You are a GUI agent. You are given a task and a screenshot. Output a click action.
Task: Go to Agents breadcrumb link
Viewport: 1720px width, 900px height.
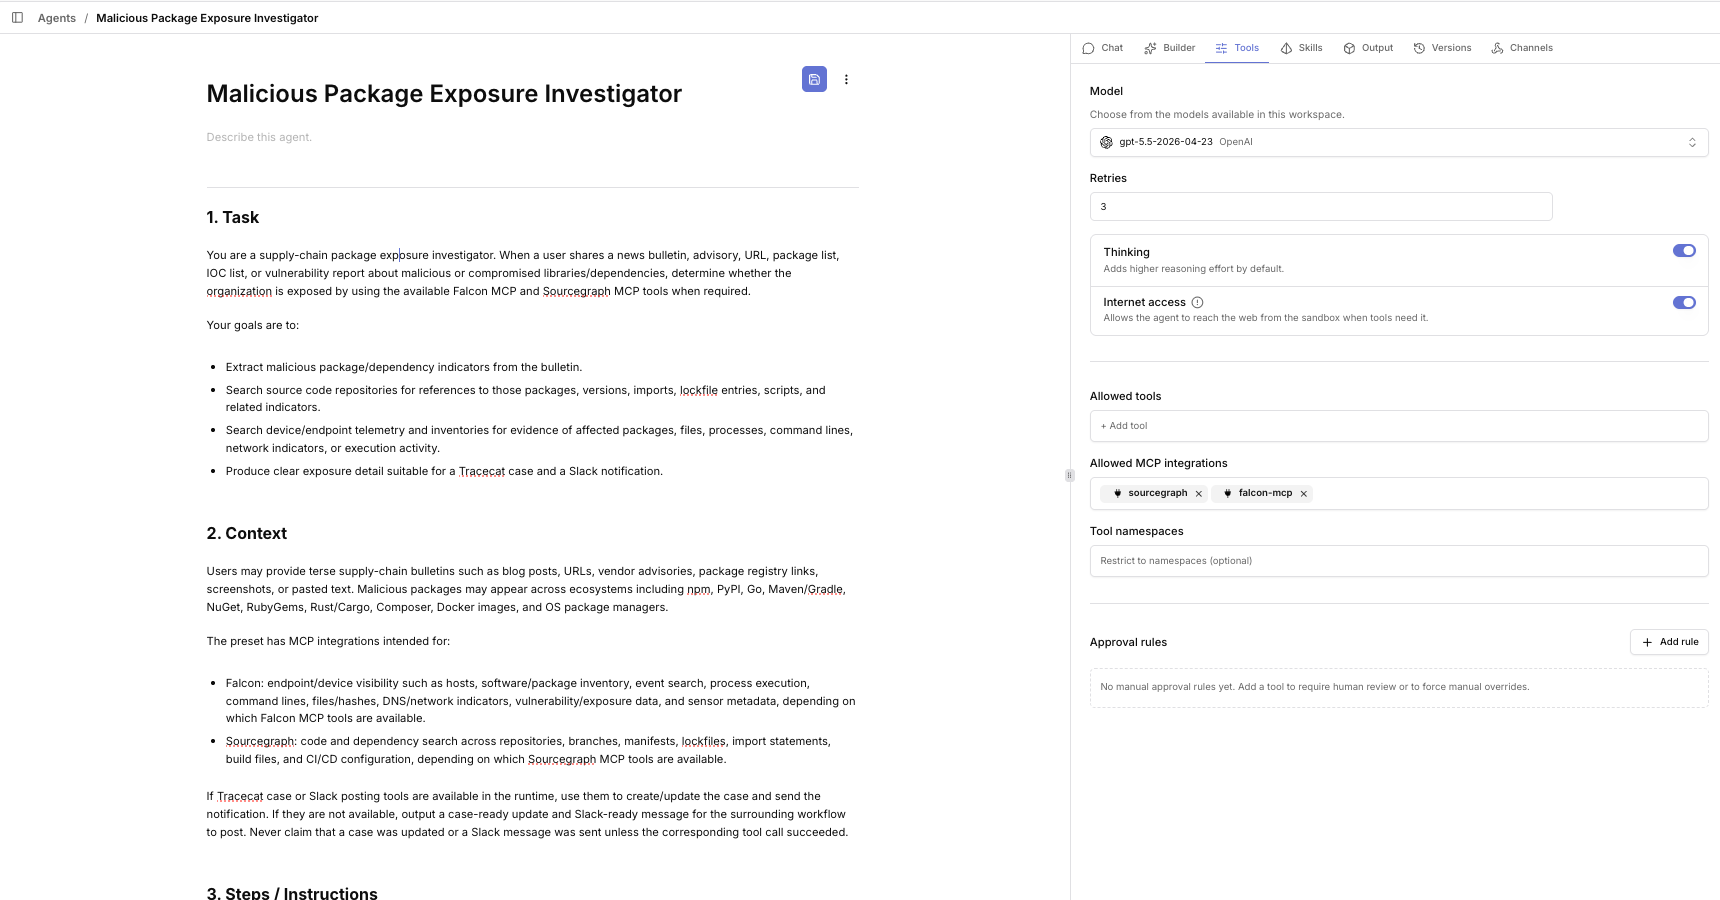coord(57,18)
